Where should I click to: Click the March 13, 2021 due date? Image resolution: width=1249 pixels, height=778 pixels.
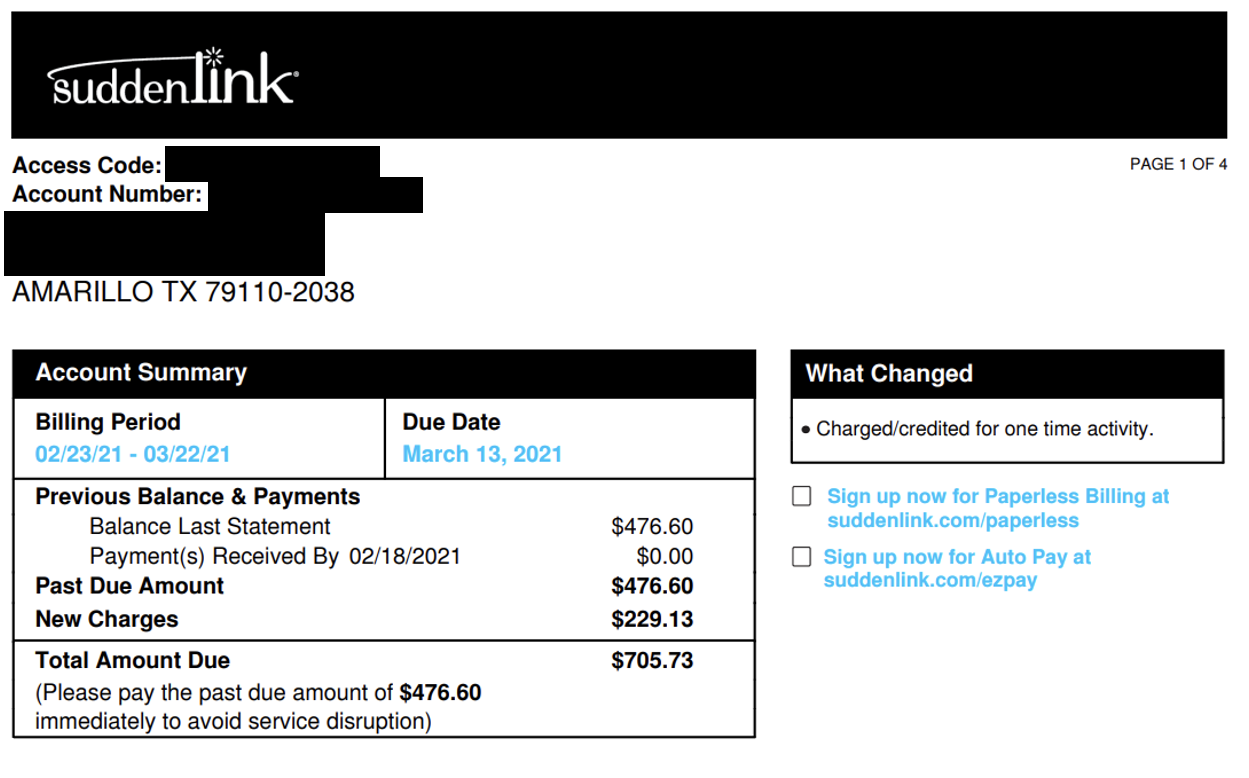(x=482, y=454)
